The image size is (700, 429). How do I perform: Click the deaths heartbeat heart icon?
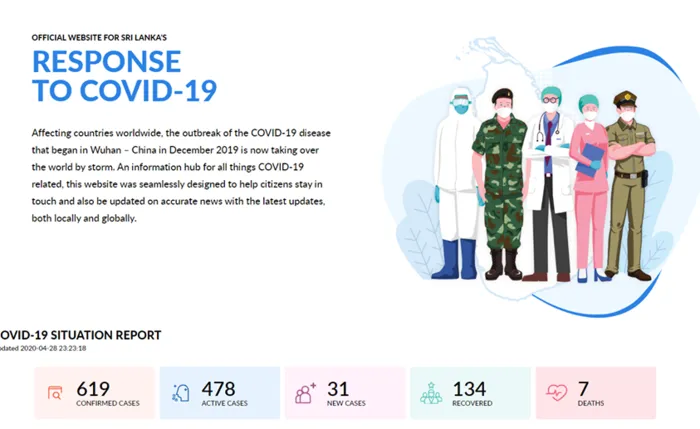[x=557, y=393]
